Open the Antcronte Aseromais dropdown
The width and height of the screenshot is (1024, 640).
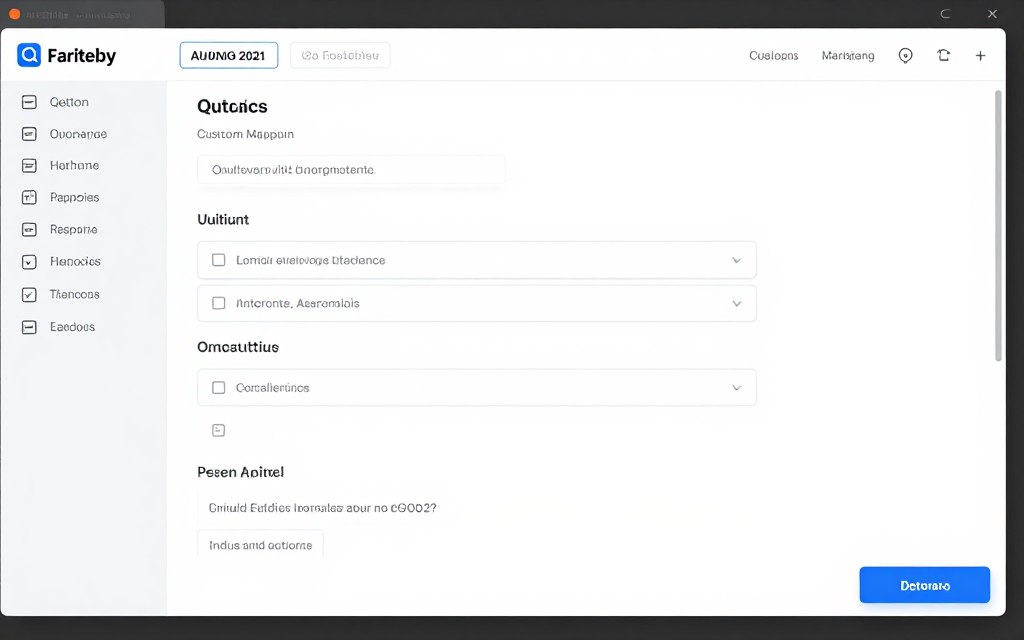(737, 303)
